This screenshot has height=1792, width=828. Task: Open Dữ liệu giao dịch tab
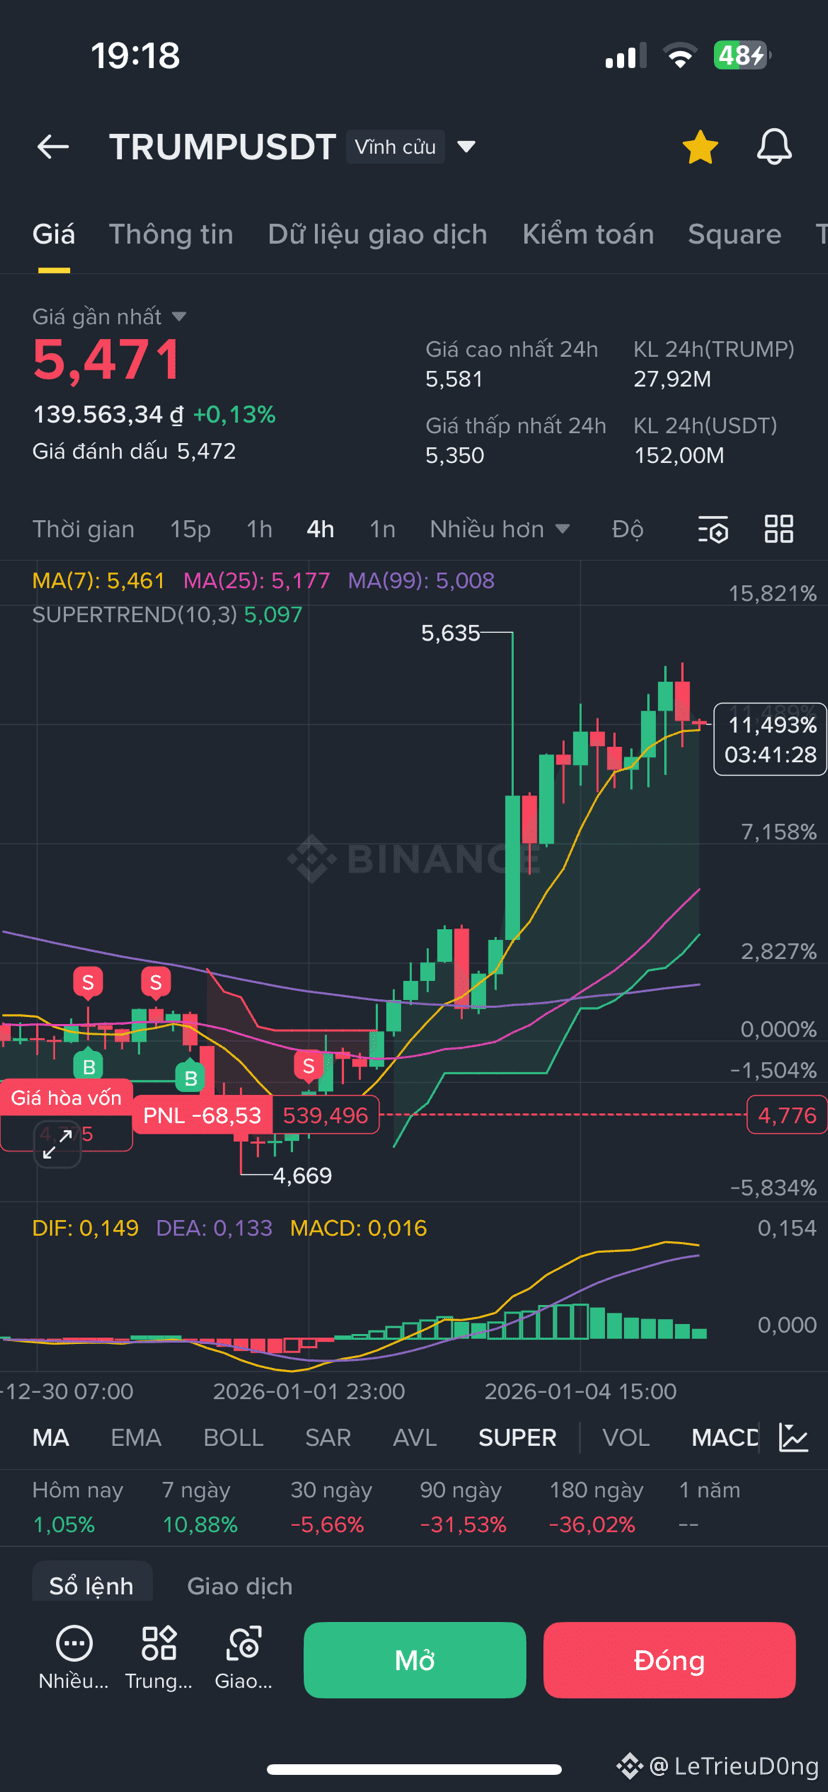[378, 234]
